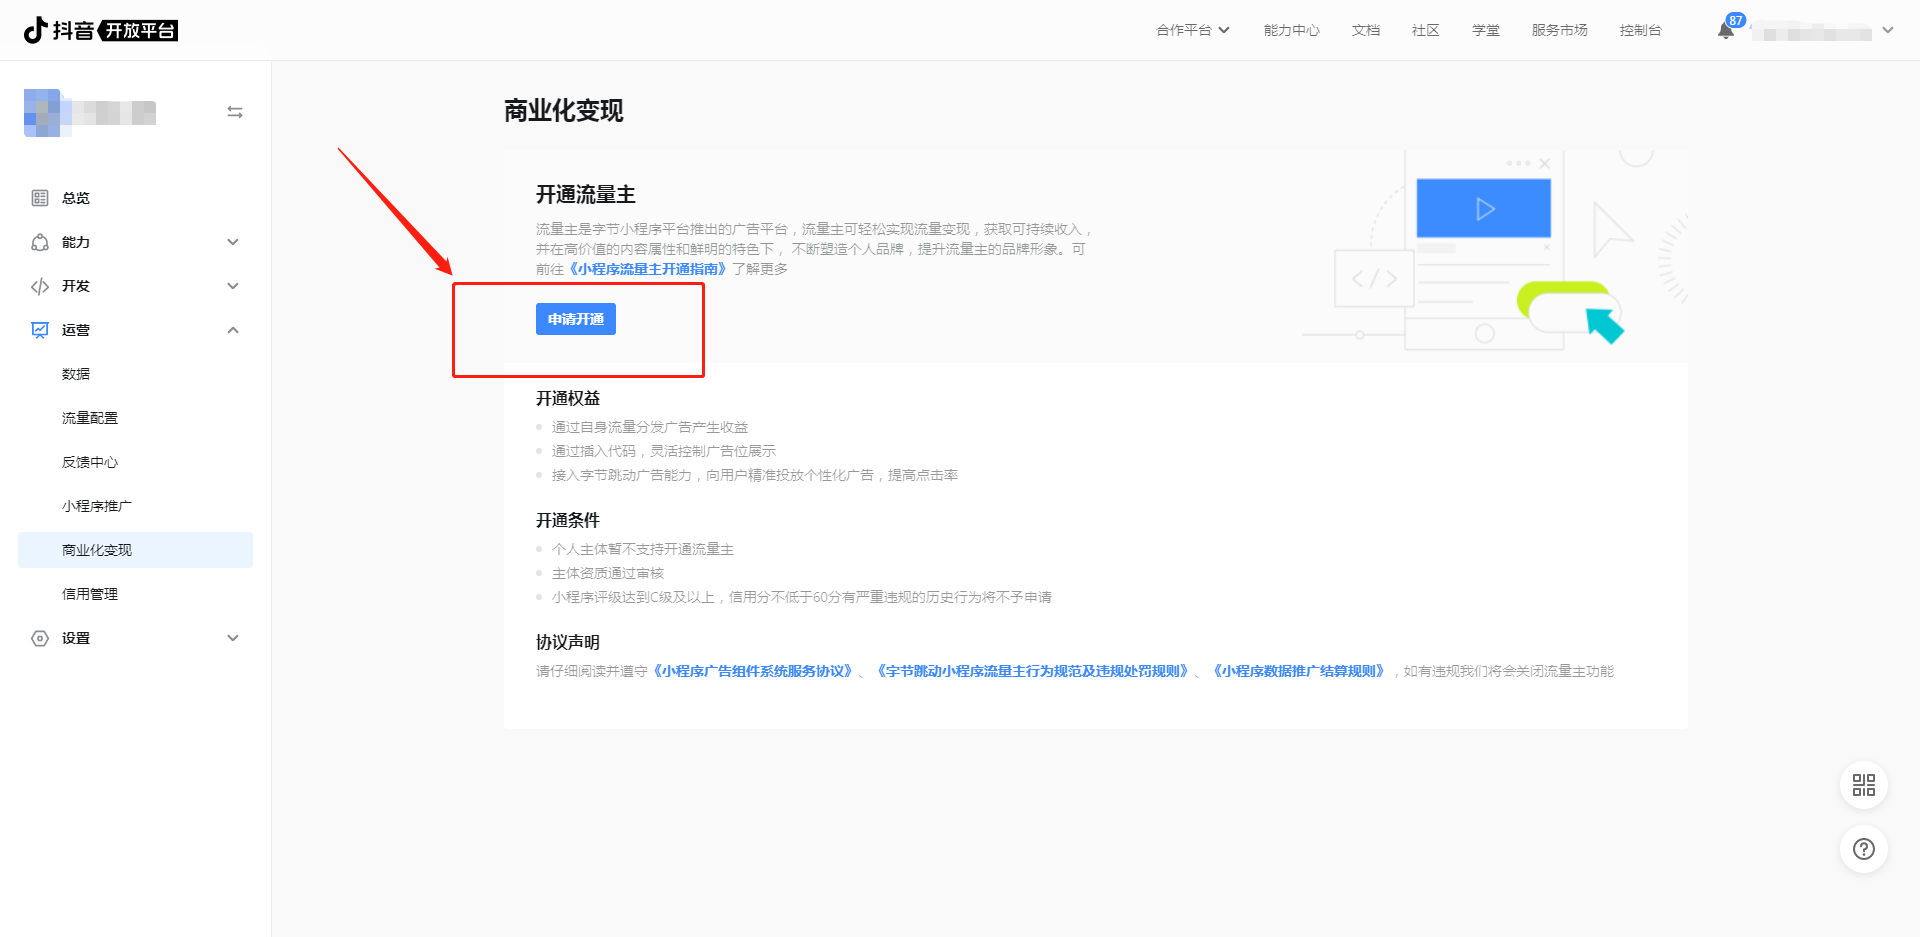Click the 通过自身流量分发广告产生收益 benefit text
Viewport: 1920px width, 937px height.
pyautogui.click(x=650, y=427)
